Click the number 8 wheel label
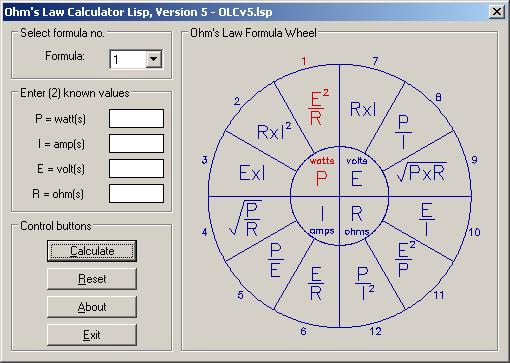Image resolution: width=510 pixels, height=363 pixels. click(438, 97)
